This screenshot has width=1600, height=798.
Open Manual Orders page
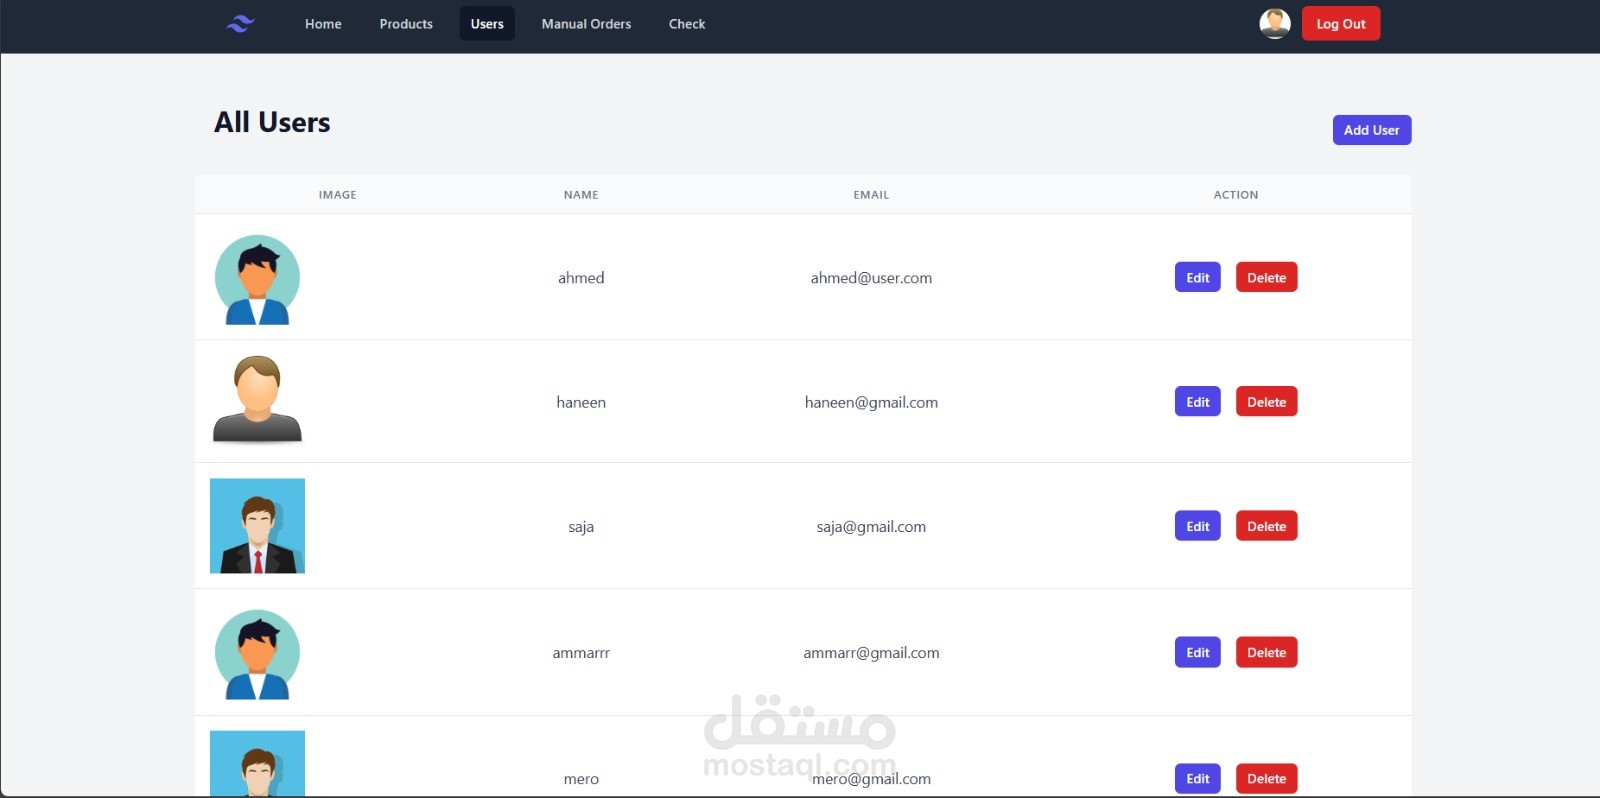[586, 24]
